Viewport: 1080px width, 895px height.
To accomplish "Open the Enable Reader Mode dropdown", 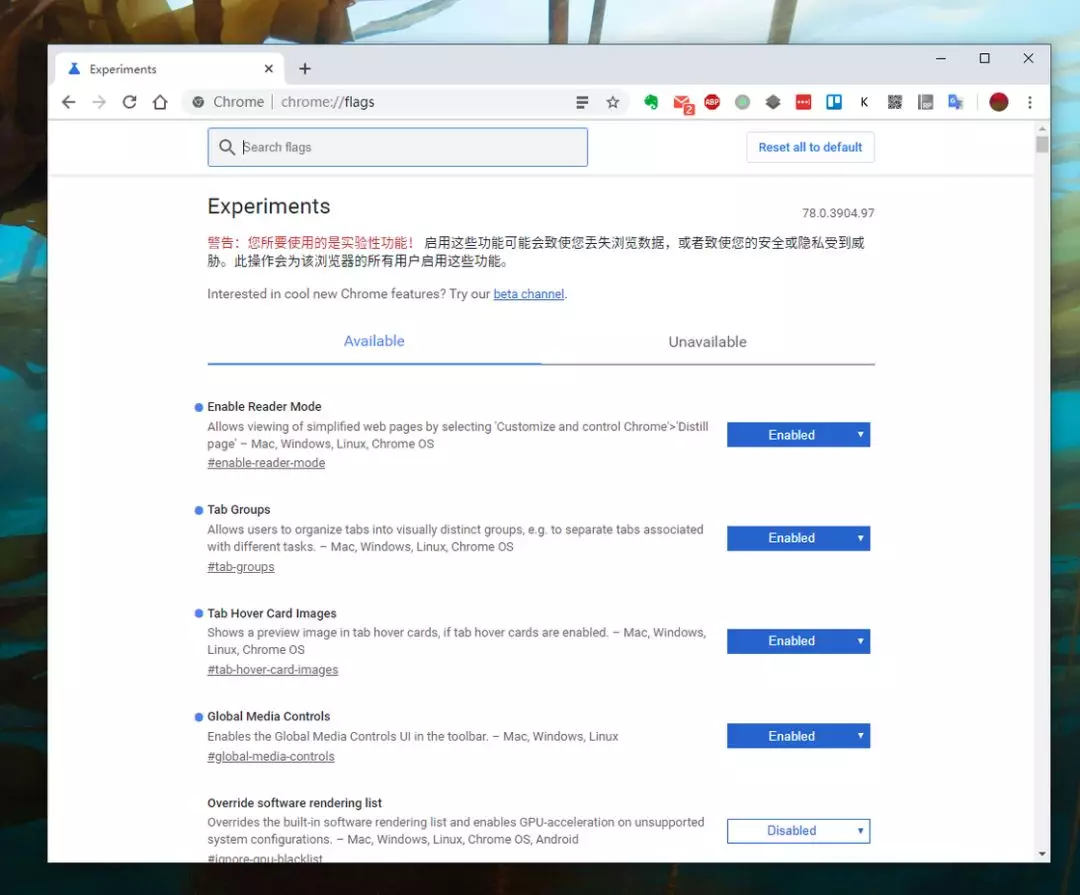I will [x=798, y=435].
